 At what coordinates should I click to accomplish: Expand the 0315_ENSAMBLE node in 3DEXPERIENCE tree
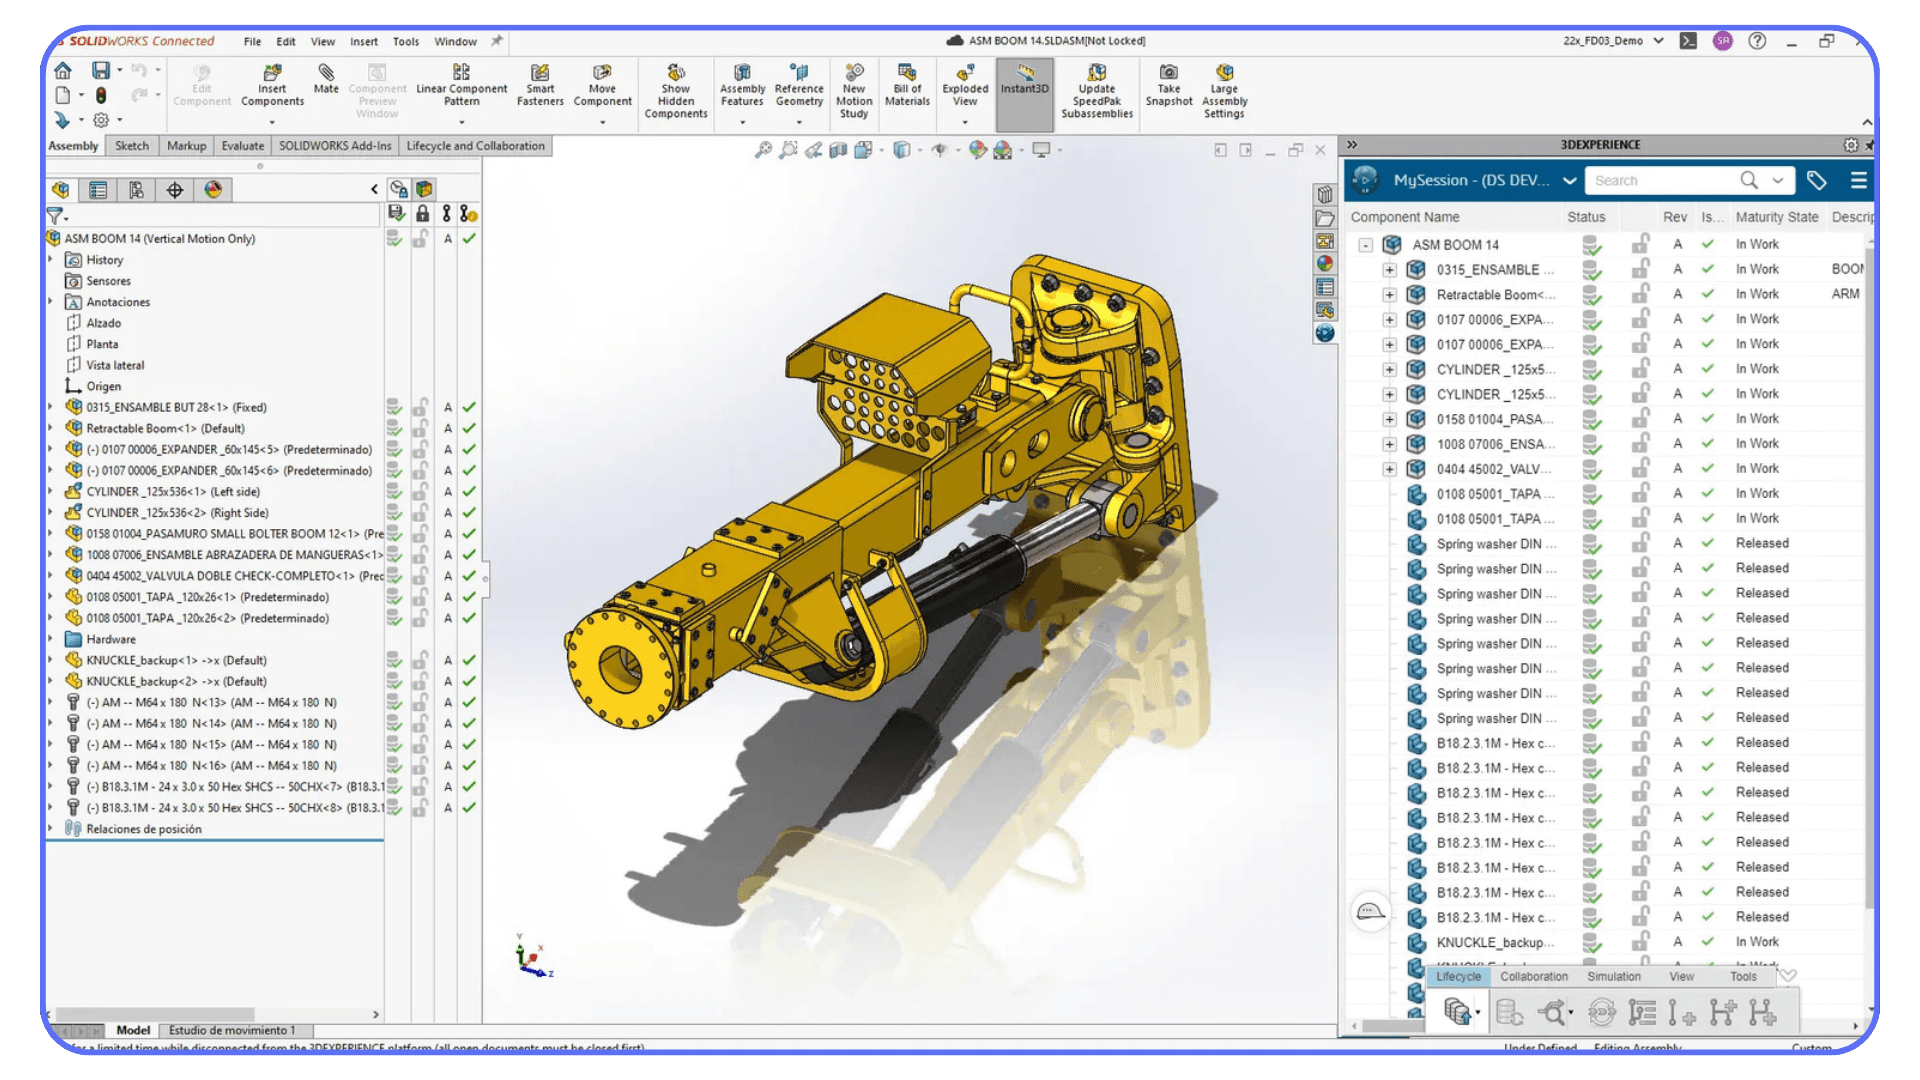click(x=1390, y=269)
